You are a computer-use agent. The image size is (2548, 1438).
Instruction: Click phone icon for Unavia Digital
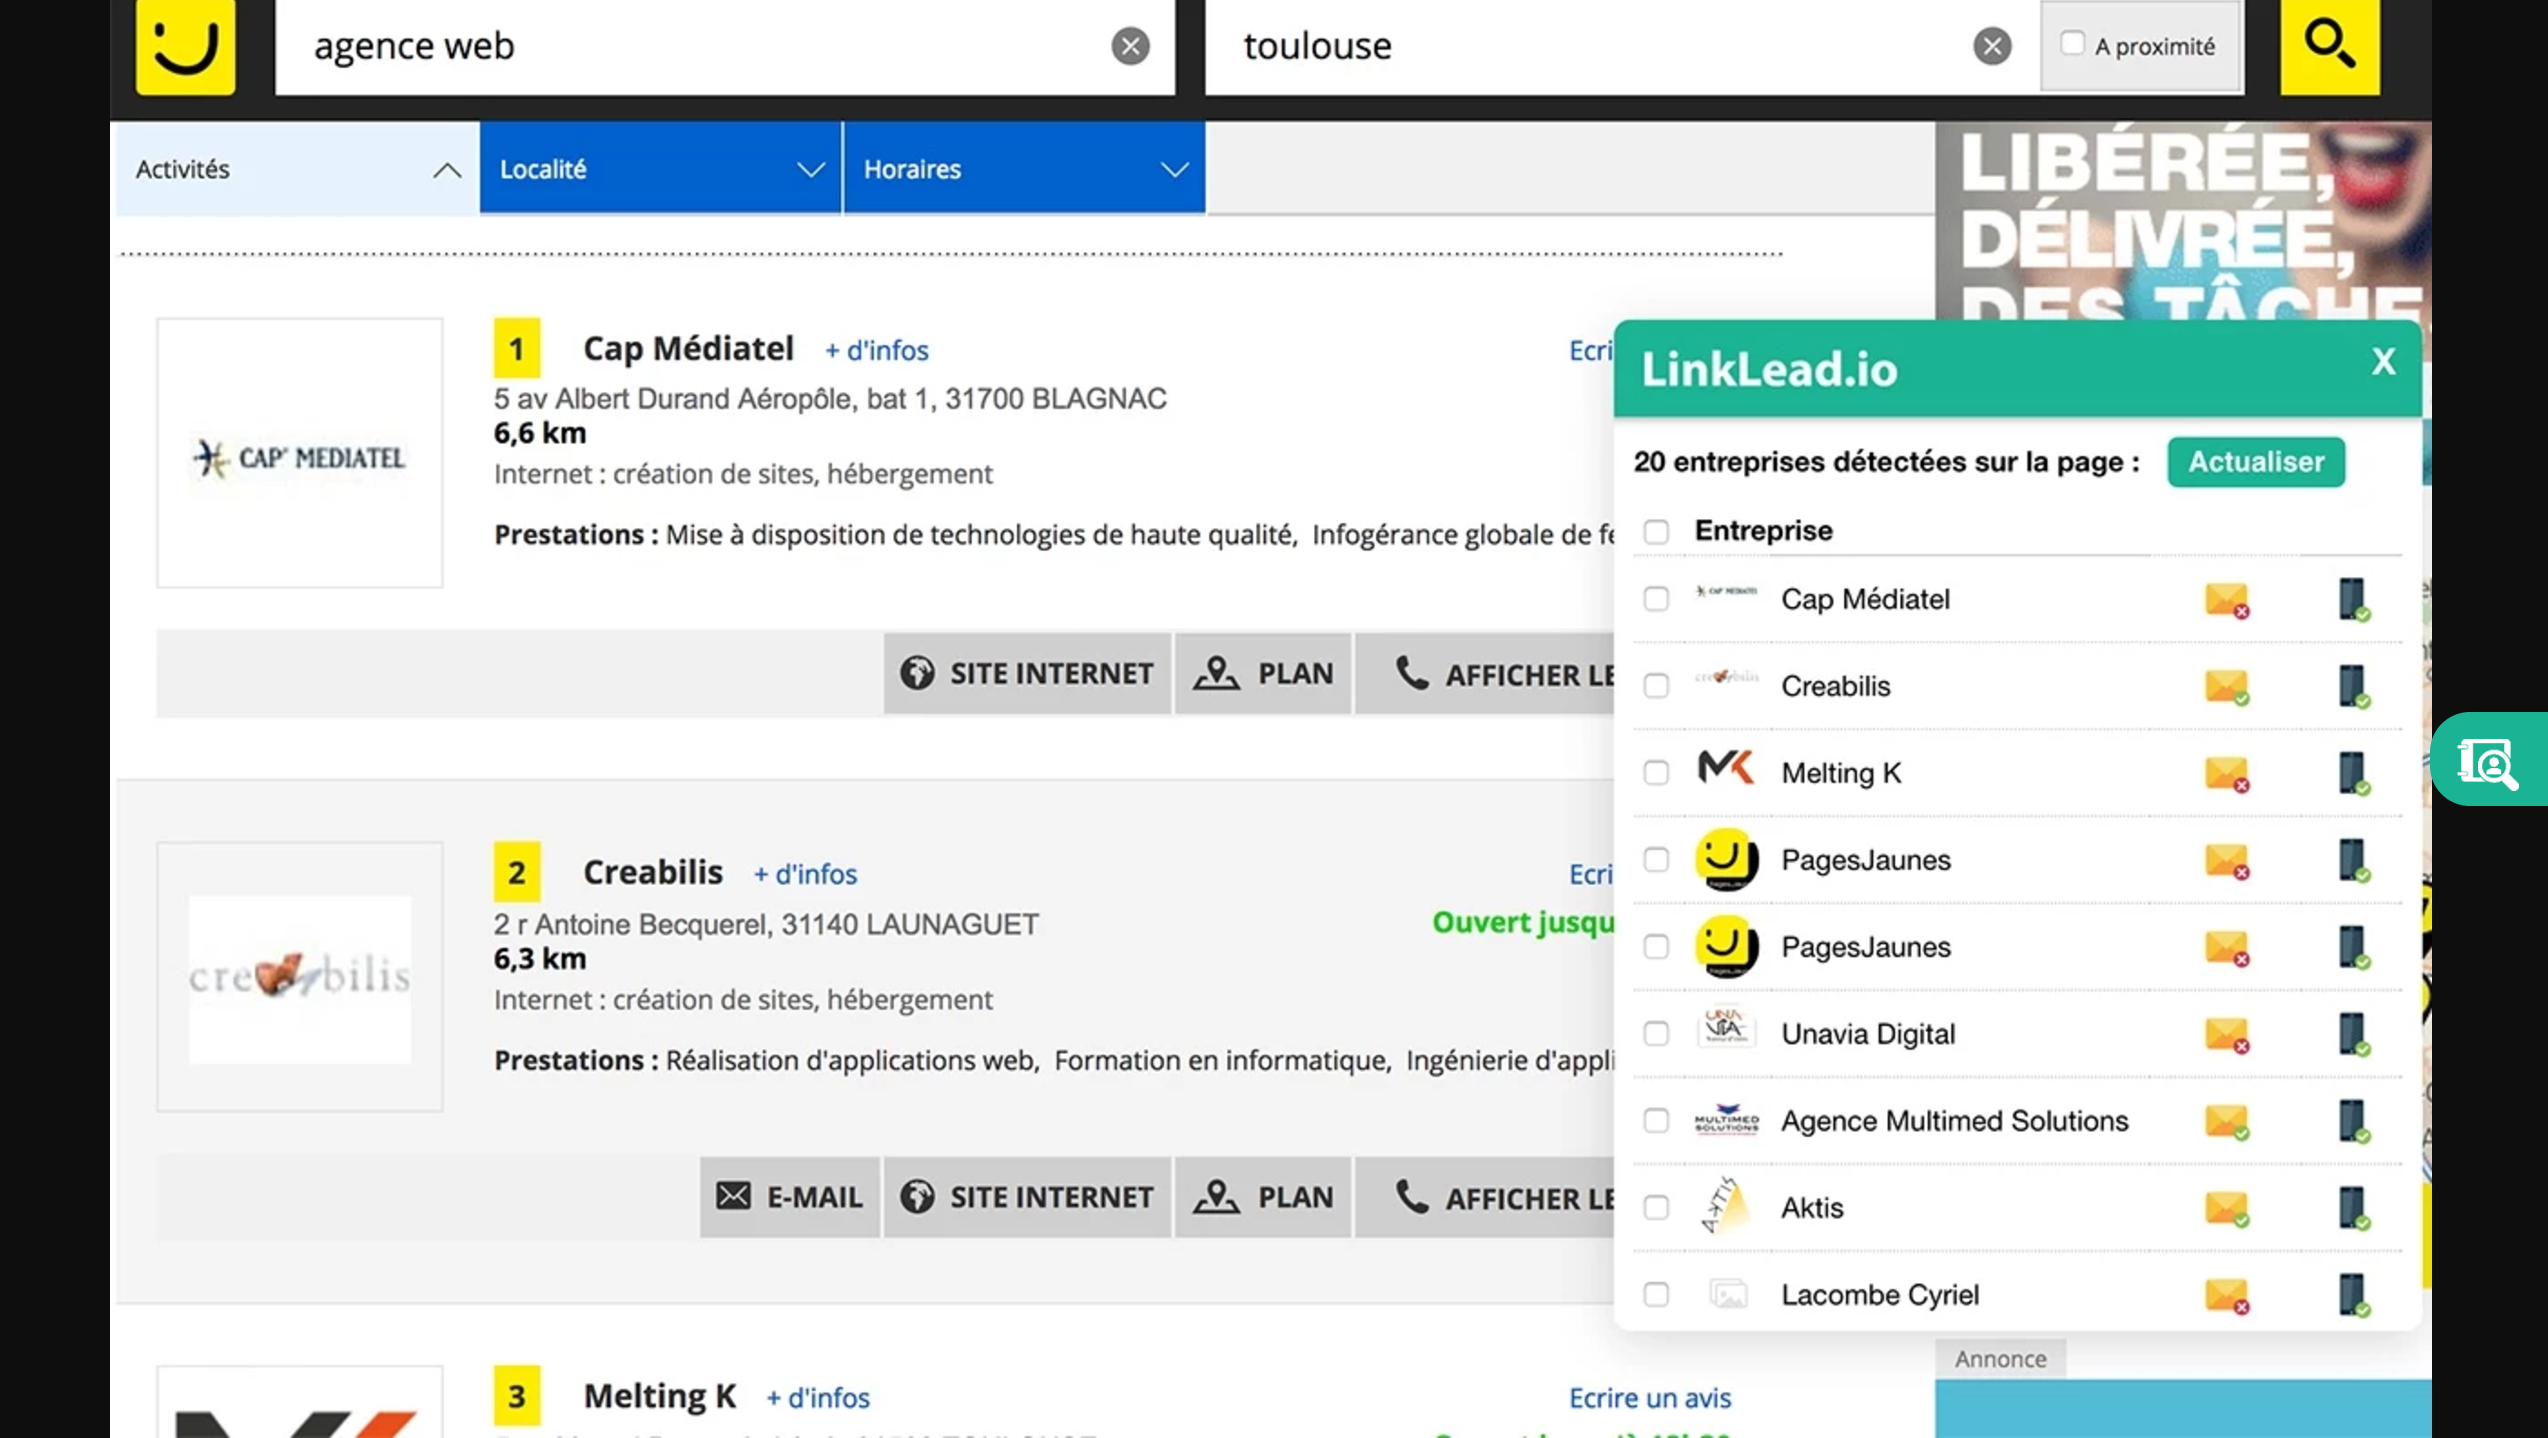click(x=2354, y=1035)
